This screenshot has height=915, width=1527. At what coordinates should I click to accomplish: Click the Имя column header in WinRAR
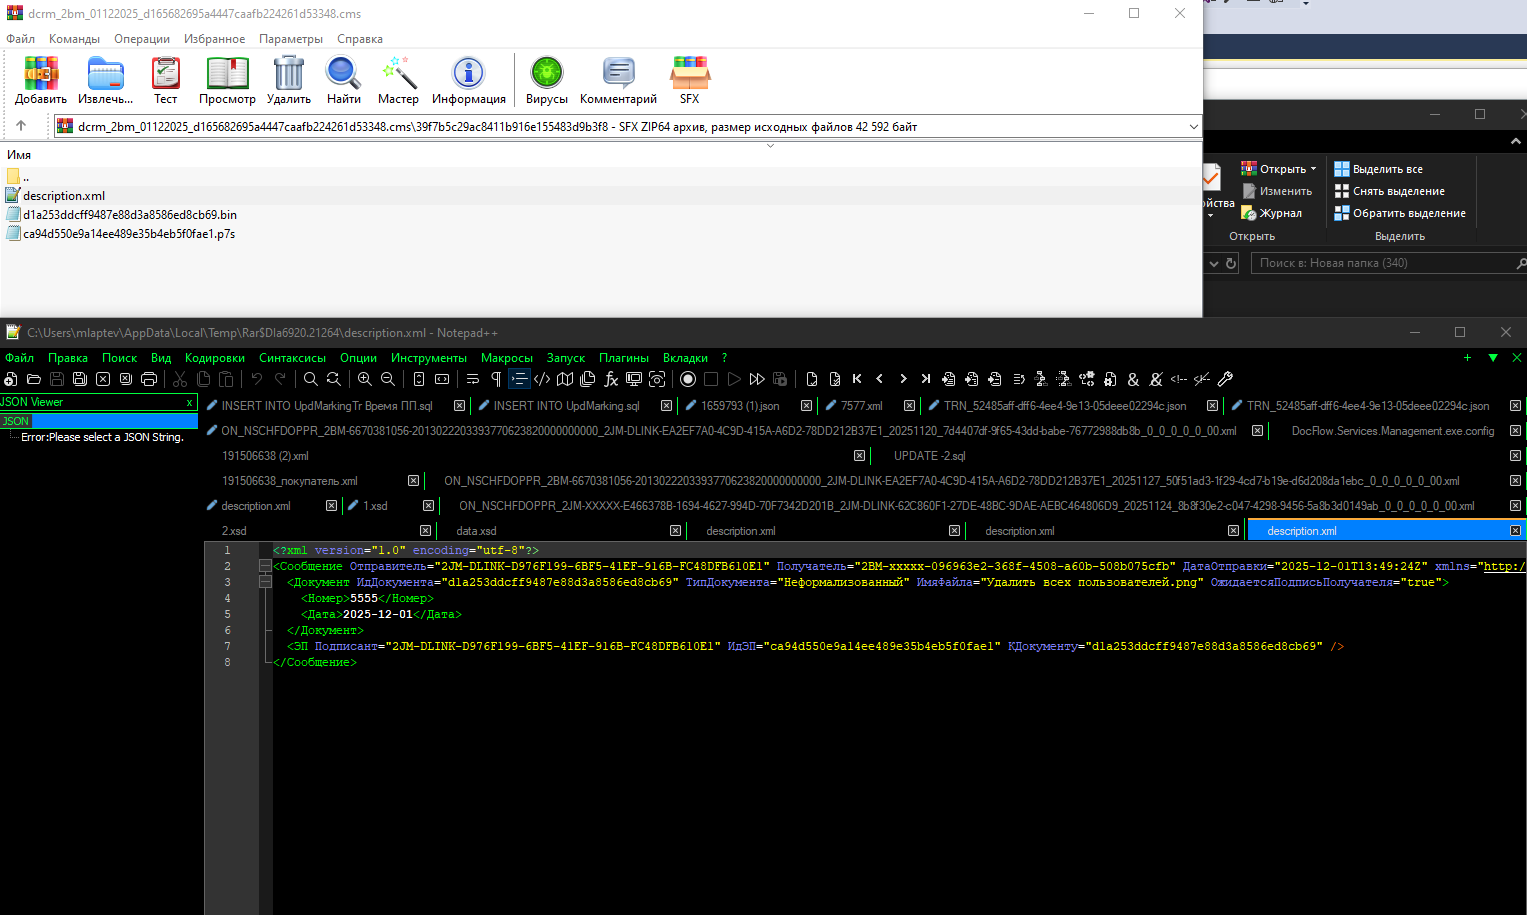coord(19,155)
